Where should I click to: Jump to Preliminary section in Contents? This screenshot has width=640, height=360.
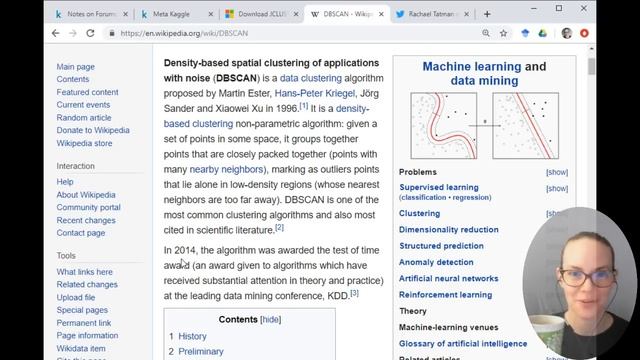(x=201, y=351)
